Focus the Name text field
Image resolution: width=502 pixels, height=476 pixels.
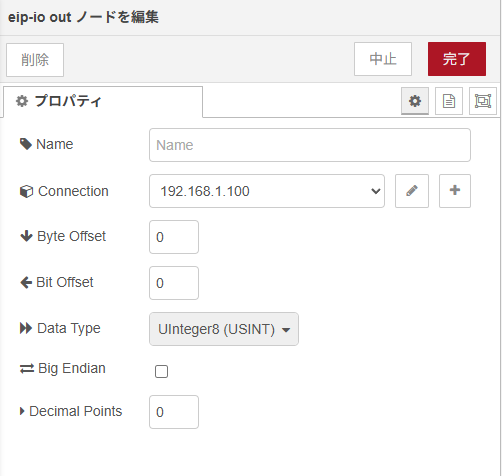pos(310,145)
